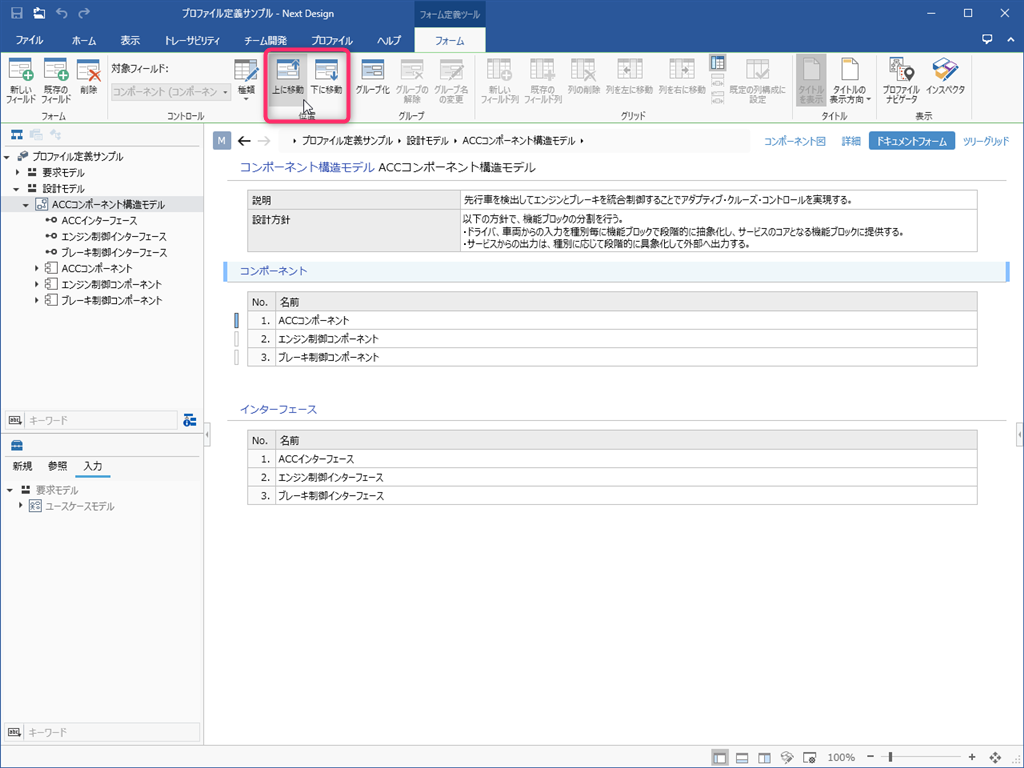Open the プロファイル ribbon tab
This screenshot has width=1024, height=768.
(331, 40)
